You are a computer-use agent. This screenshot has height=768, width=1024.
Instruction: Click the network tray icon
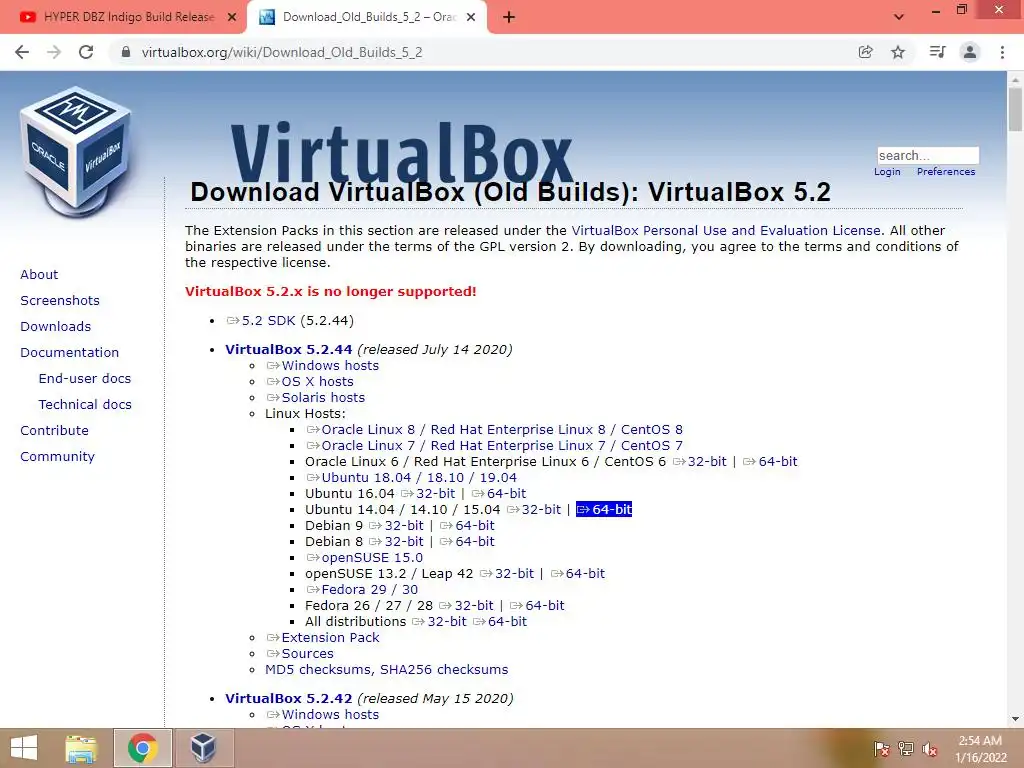click(906, 748)
